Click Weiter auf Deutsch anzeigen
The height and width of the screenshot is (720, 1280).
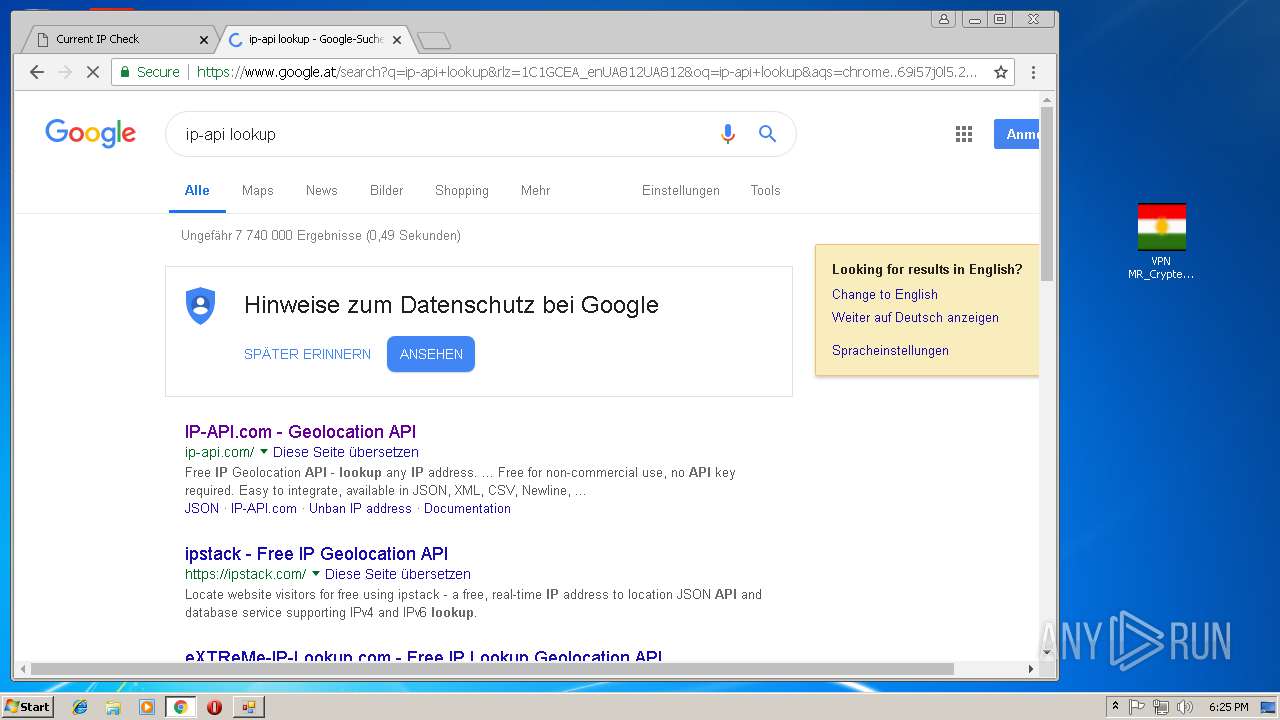point(915,317)
